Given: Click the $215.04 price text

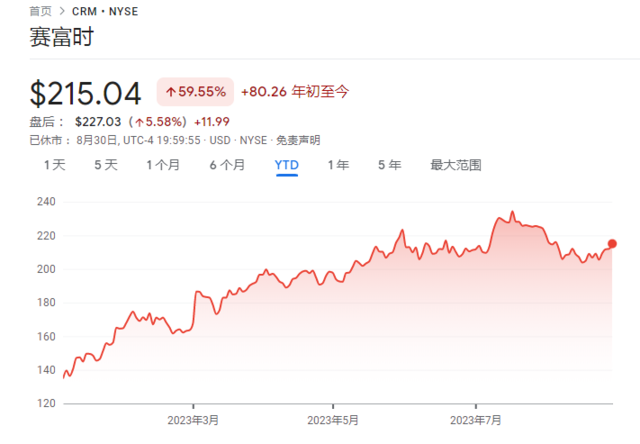Looking at the screenshot, I should 85,94.
